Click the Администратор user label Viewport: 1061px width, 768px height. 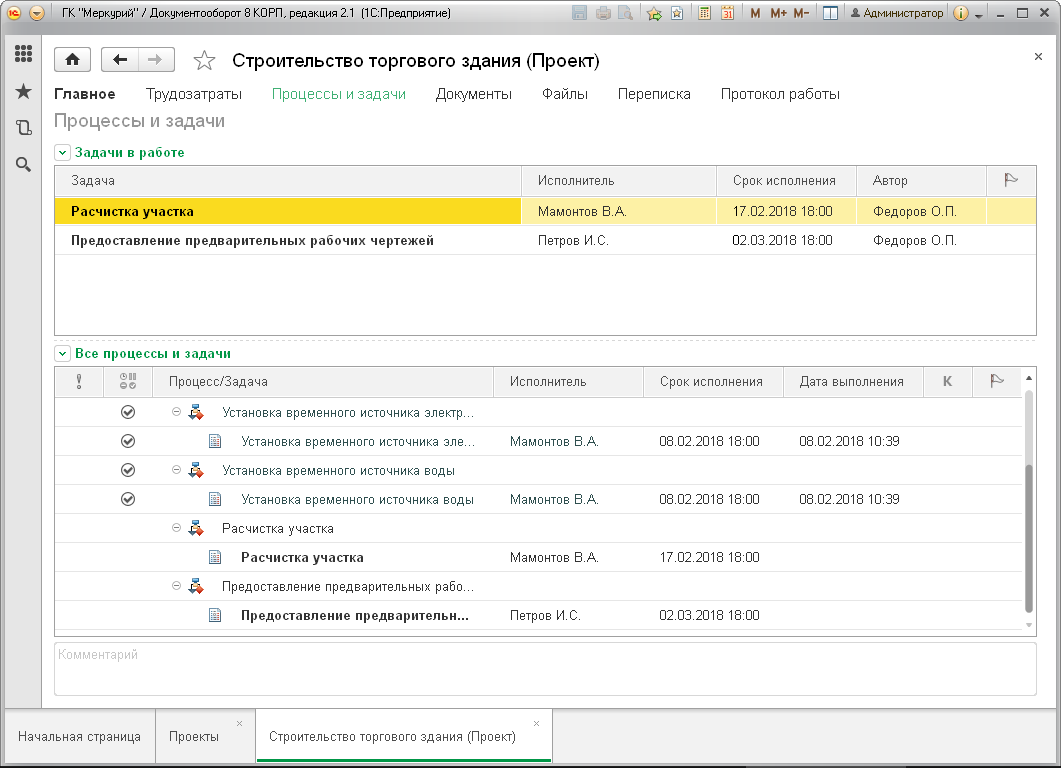(x=897, y=13)
